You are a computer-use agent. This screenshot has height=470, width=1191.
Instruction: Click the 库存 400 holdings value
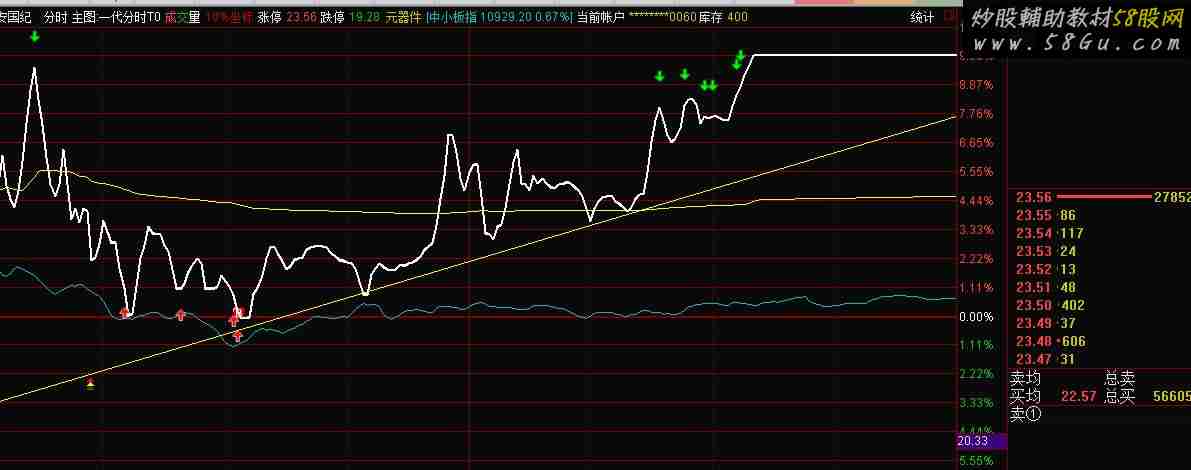coord(723,17)
